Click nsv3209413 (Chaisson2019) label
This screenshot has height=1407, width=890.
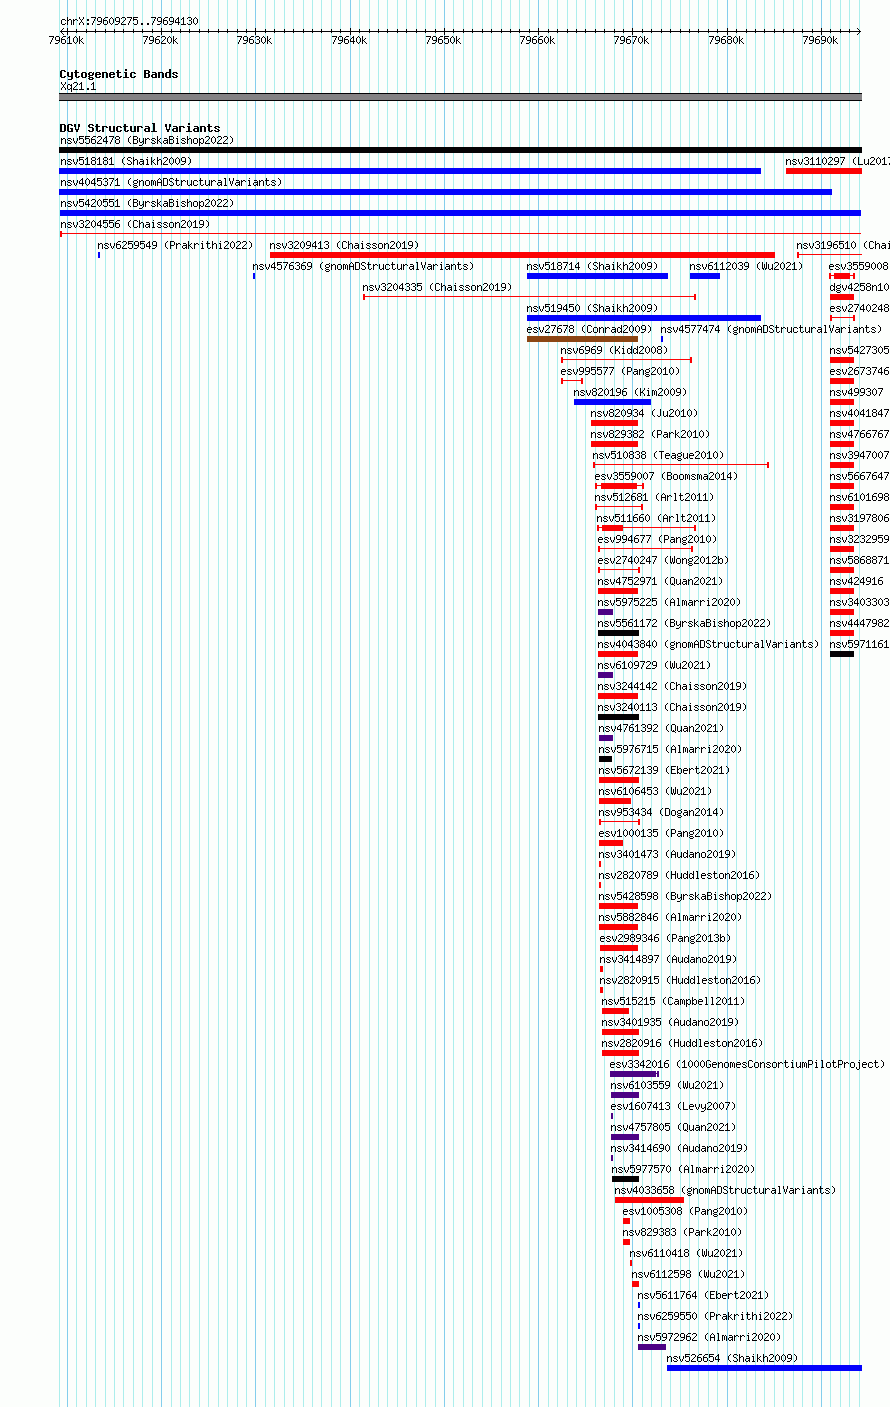pyautogui.click(x=344, y=245)
